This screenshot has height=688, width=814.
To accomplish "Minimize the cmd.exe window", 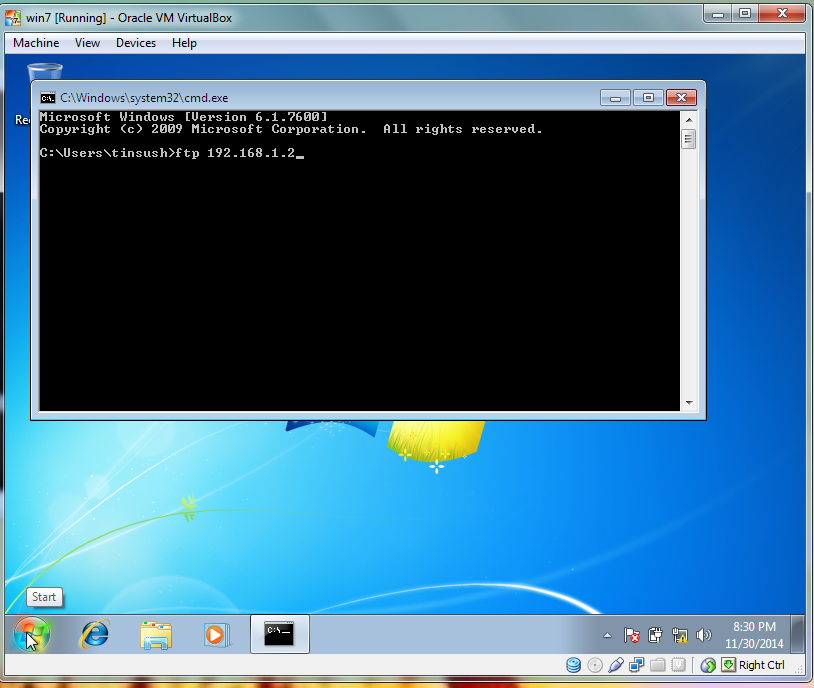I will 615,98.
